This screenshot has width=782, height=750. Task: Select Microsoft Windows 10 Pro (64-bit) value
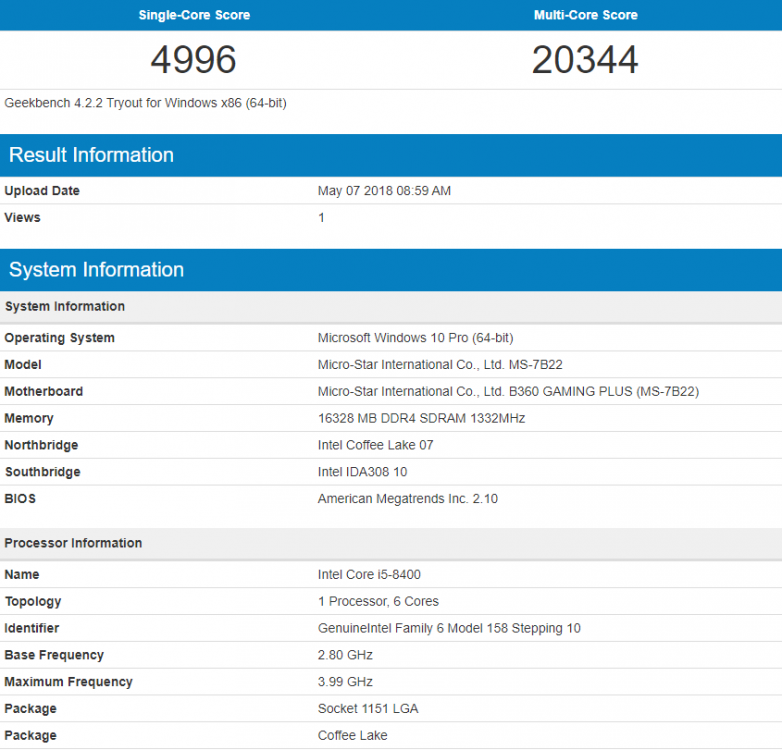point(415,338)
